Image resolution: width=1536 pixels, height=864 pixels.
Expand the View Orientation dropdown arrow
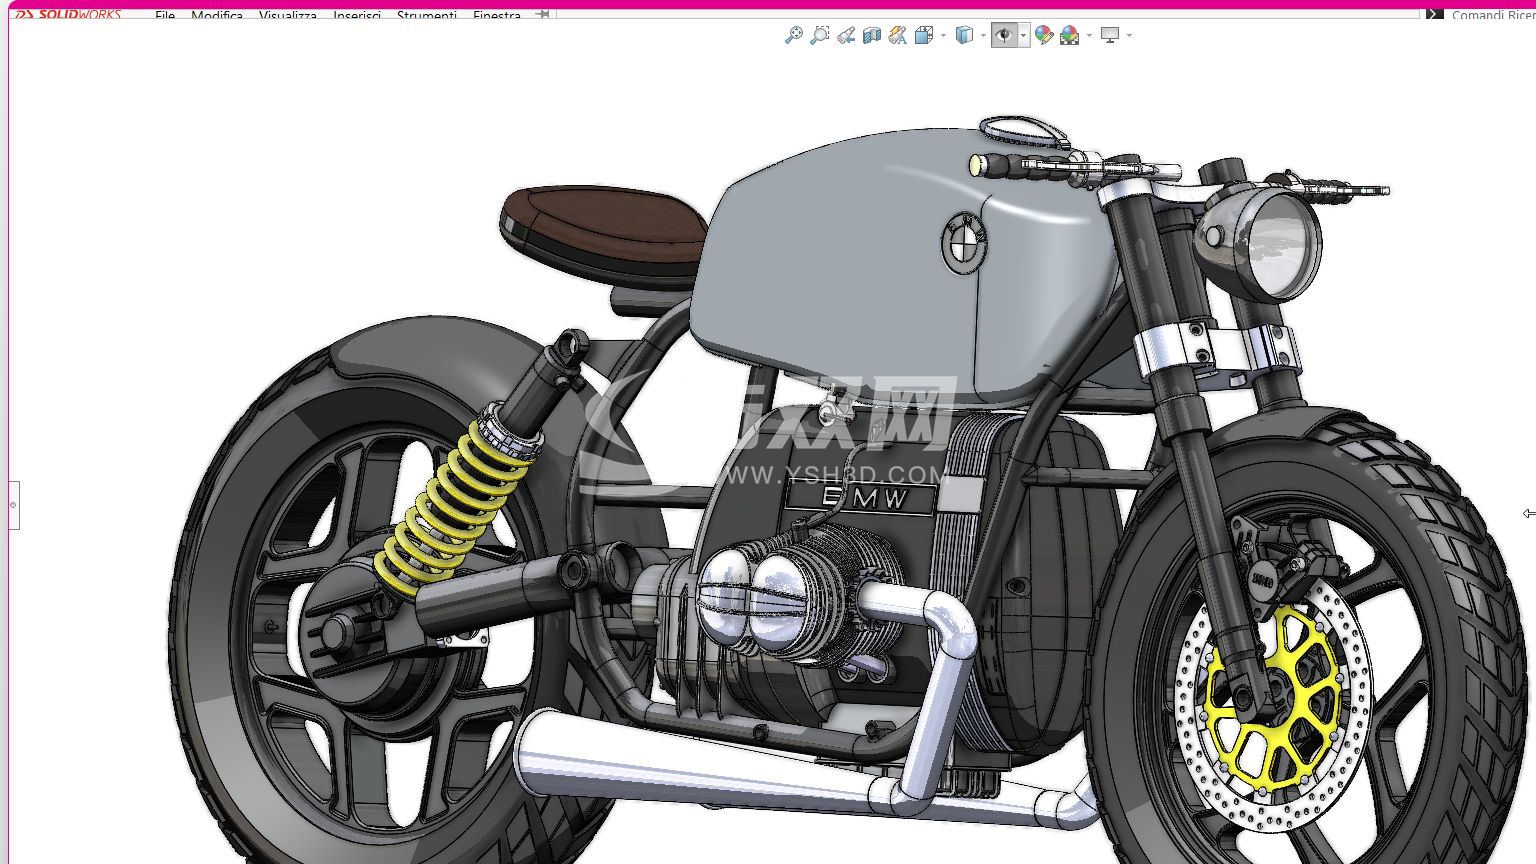pos(943,36)
